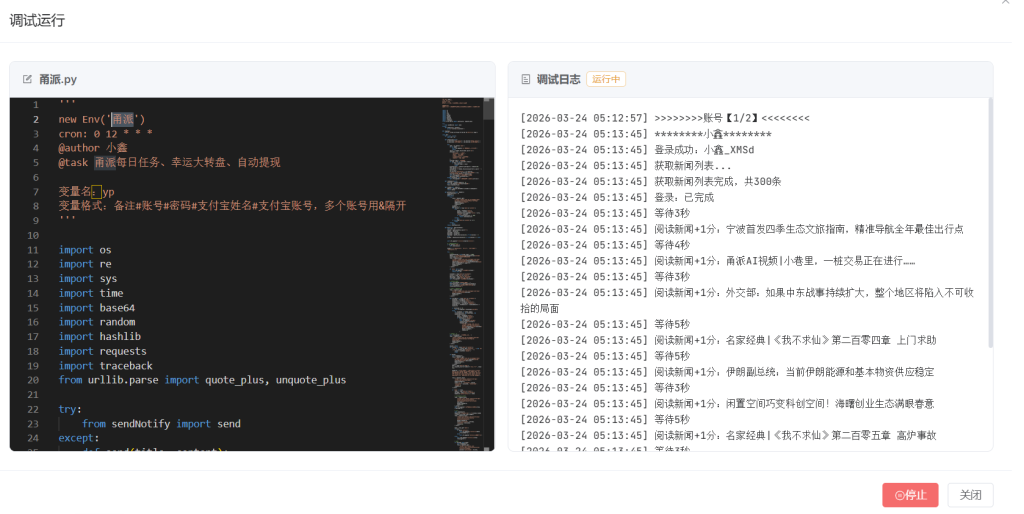Click the line "cron: 0 12 * * *"
Screen dimensions: 1024x514
pyautogui.click(x=106, y=133)
